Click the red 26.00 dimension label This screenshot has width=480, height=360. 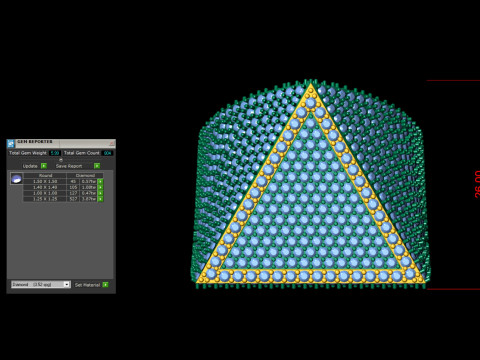coord(477,184)
